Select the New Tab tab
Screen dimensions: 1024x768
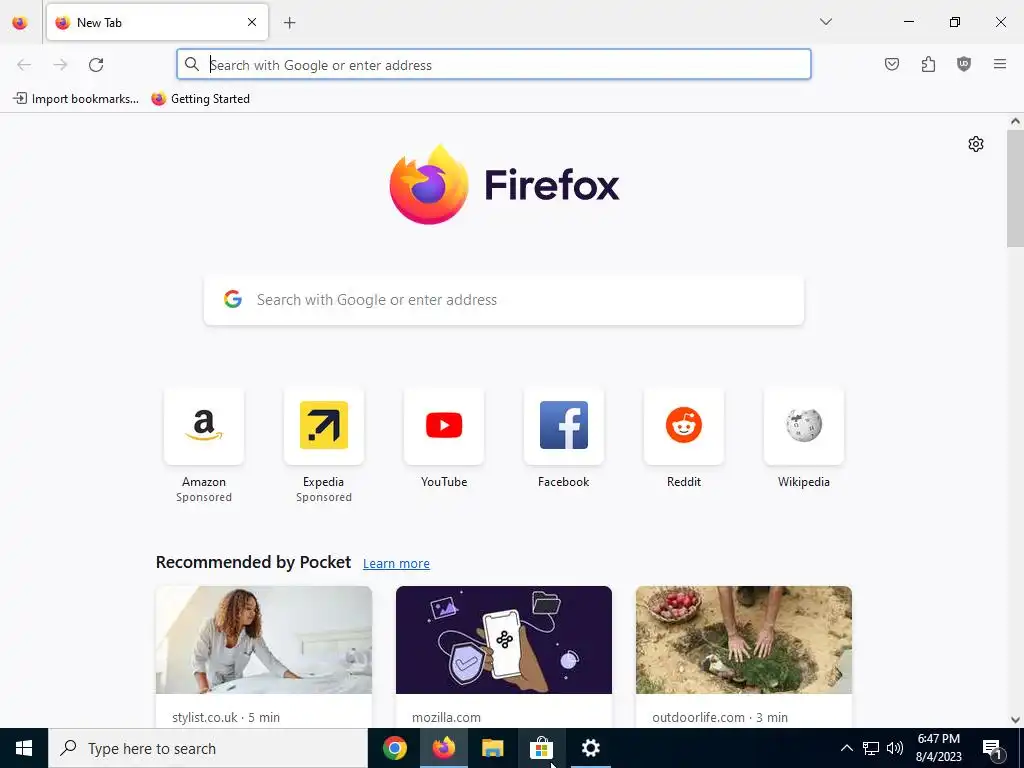[157, 22]
